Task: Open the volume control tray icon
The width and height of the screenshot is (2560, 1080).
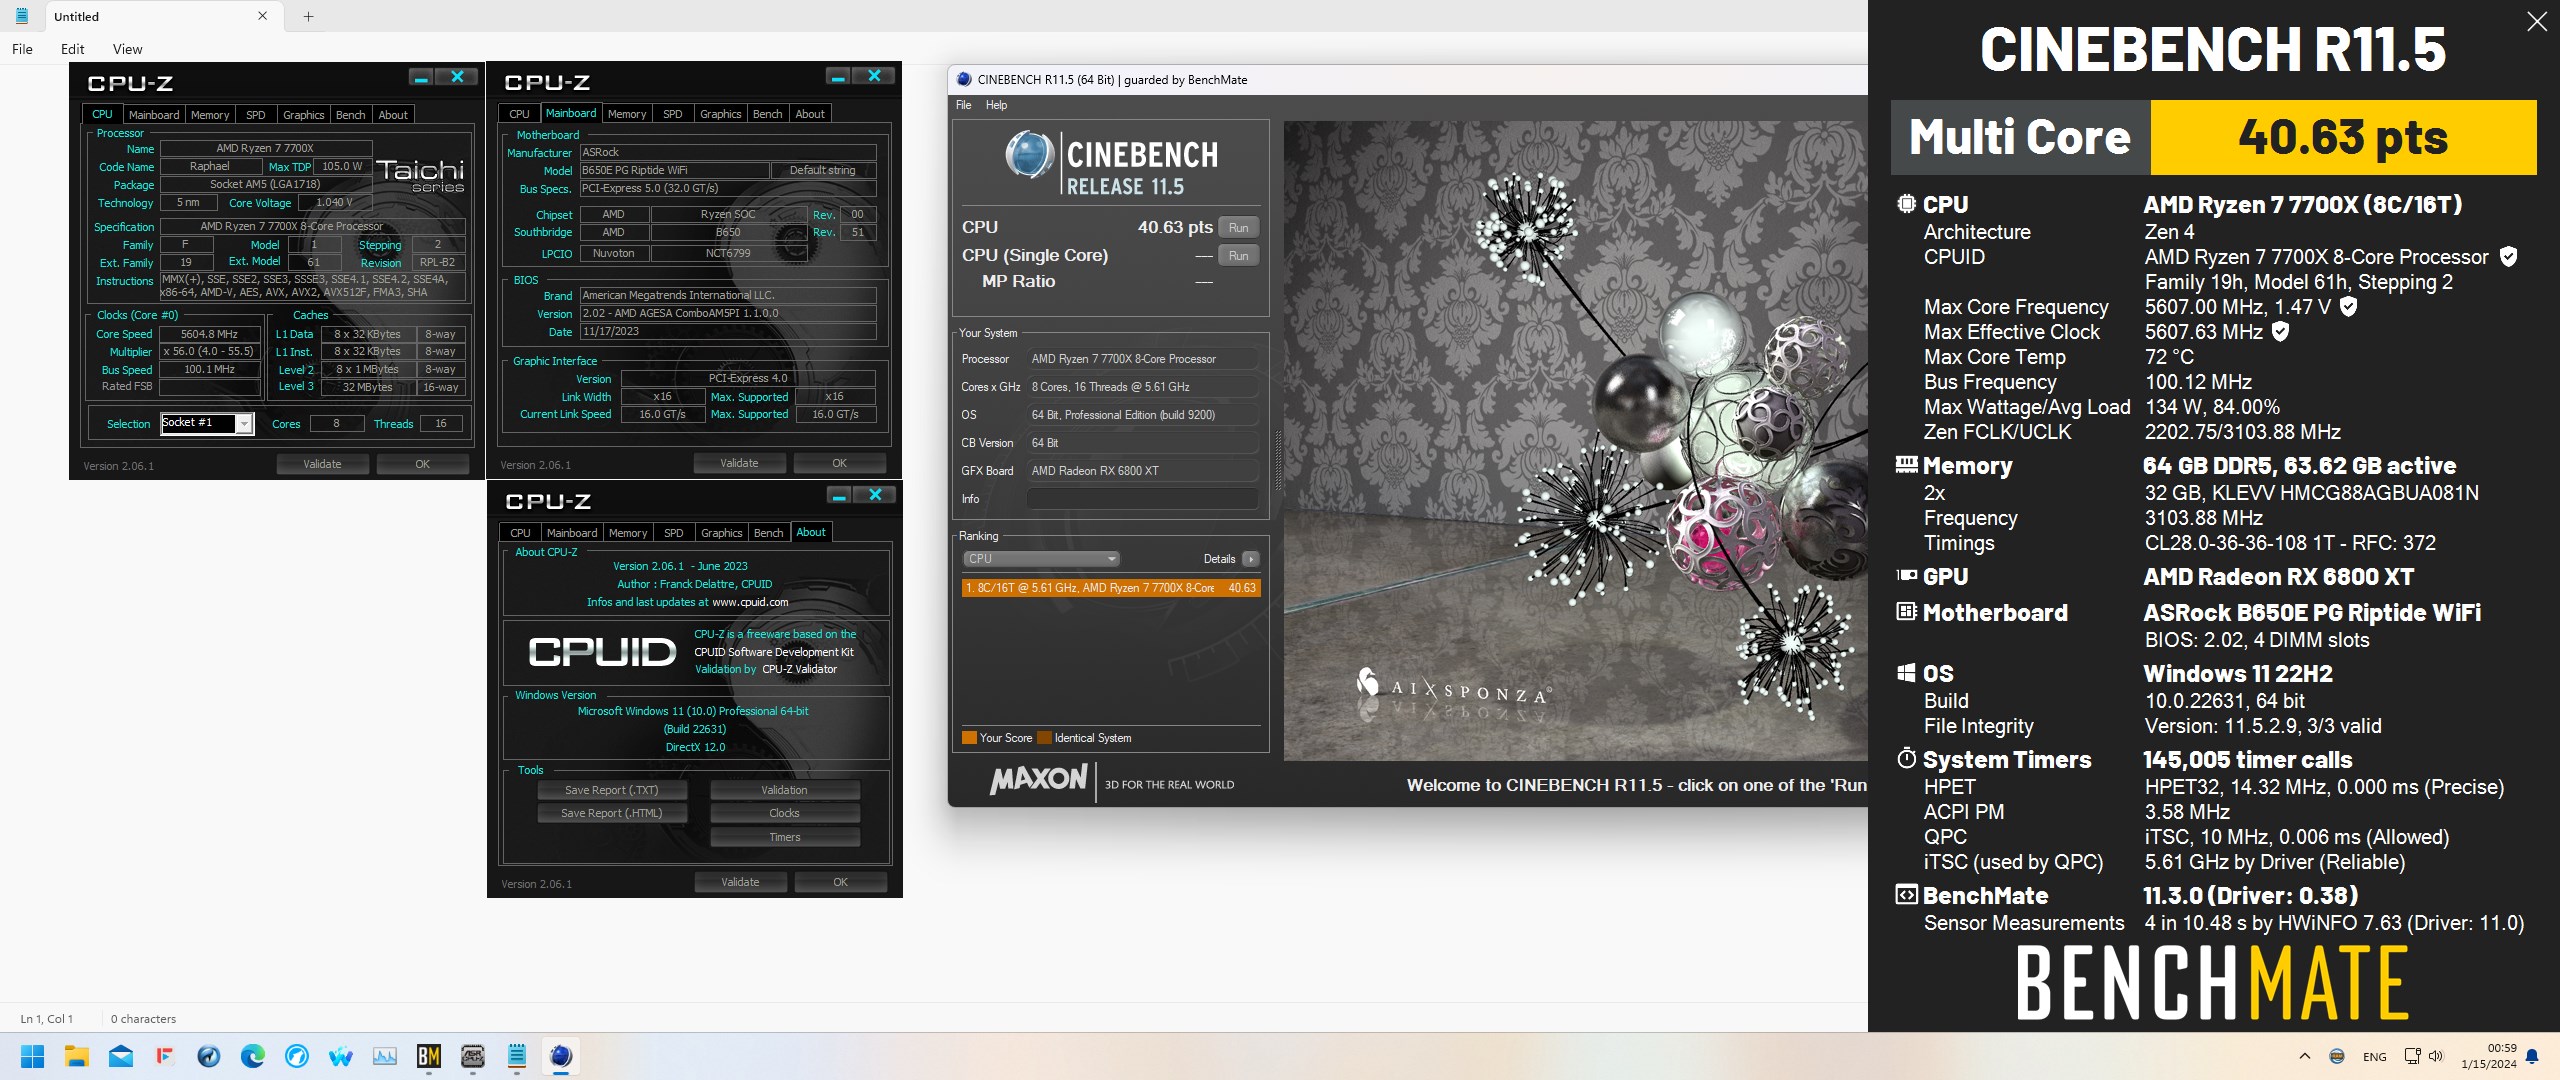Action: (x=2435, y=1056)
